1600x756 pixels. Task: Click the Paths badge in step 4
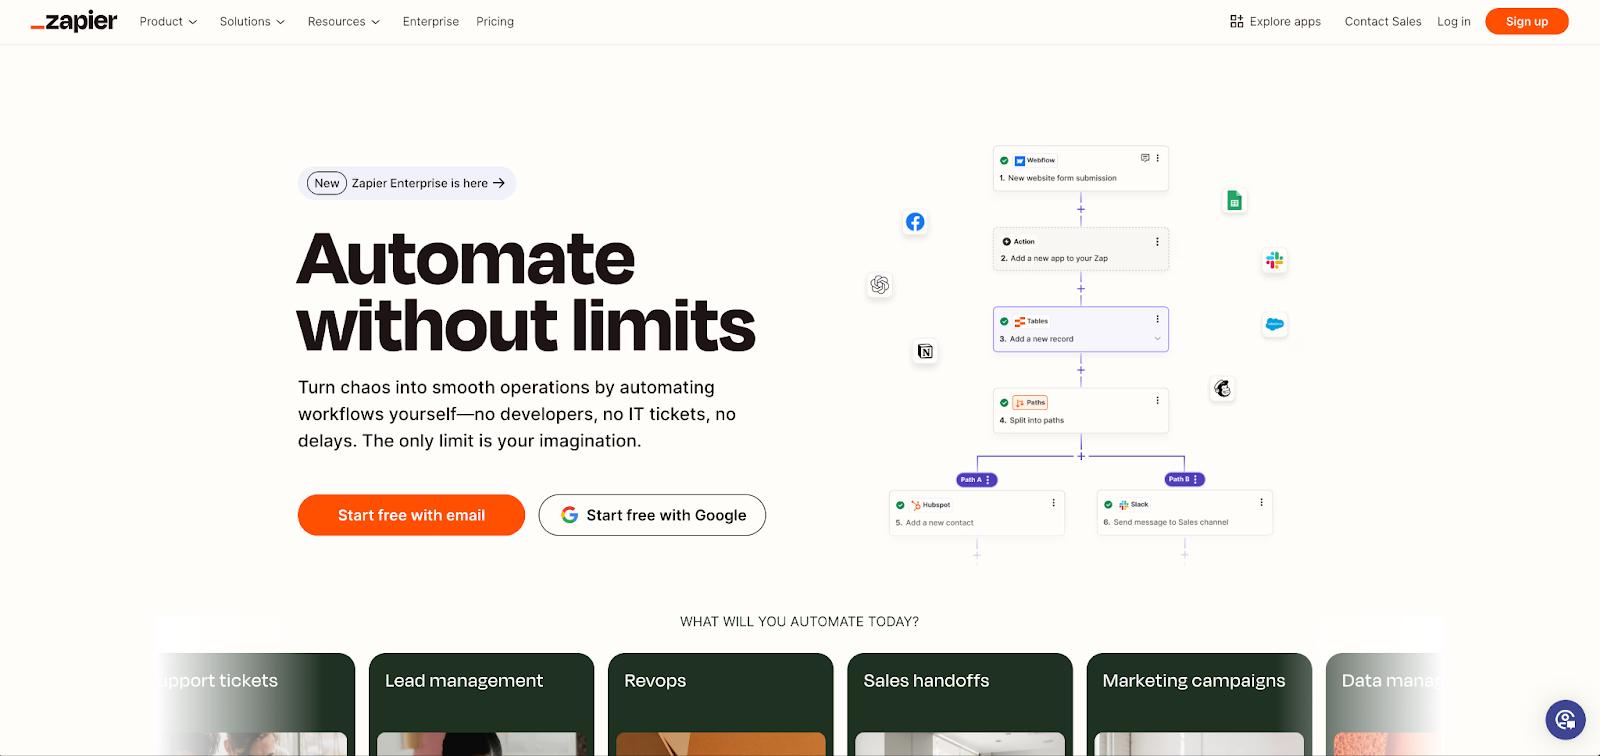point(1030,402)
